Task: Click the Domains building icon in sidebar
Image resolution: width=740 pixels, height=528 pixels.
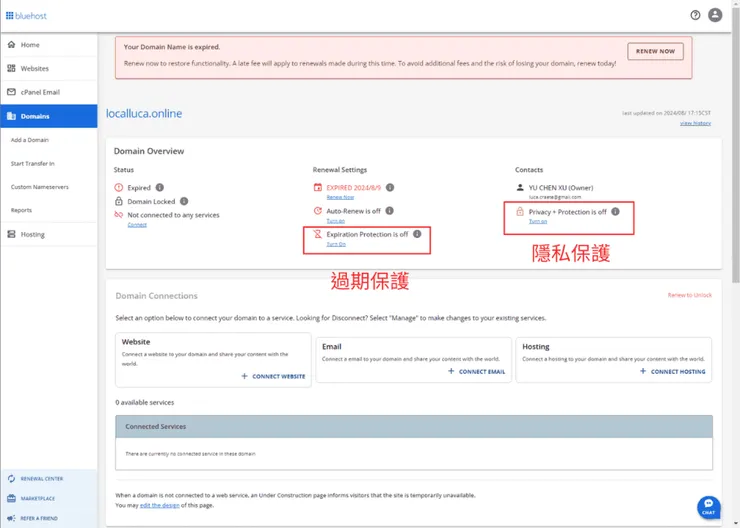Action: click(11, 116)
